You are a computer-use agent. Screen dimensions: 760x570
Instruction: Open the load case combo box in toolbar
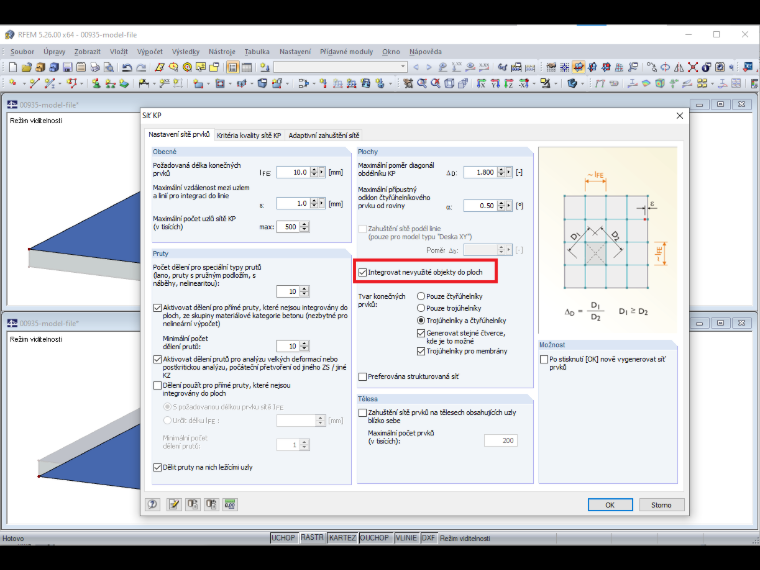pos(340,67)
